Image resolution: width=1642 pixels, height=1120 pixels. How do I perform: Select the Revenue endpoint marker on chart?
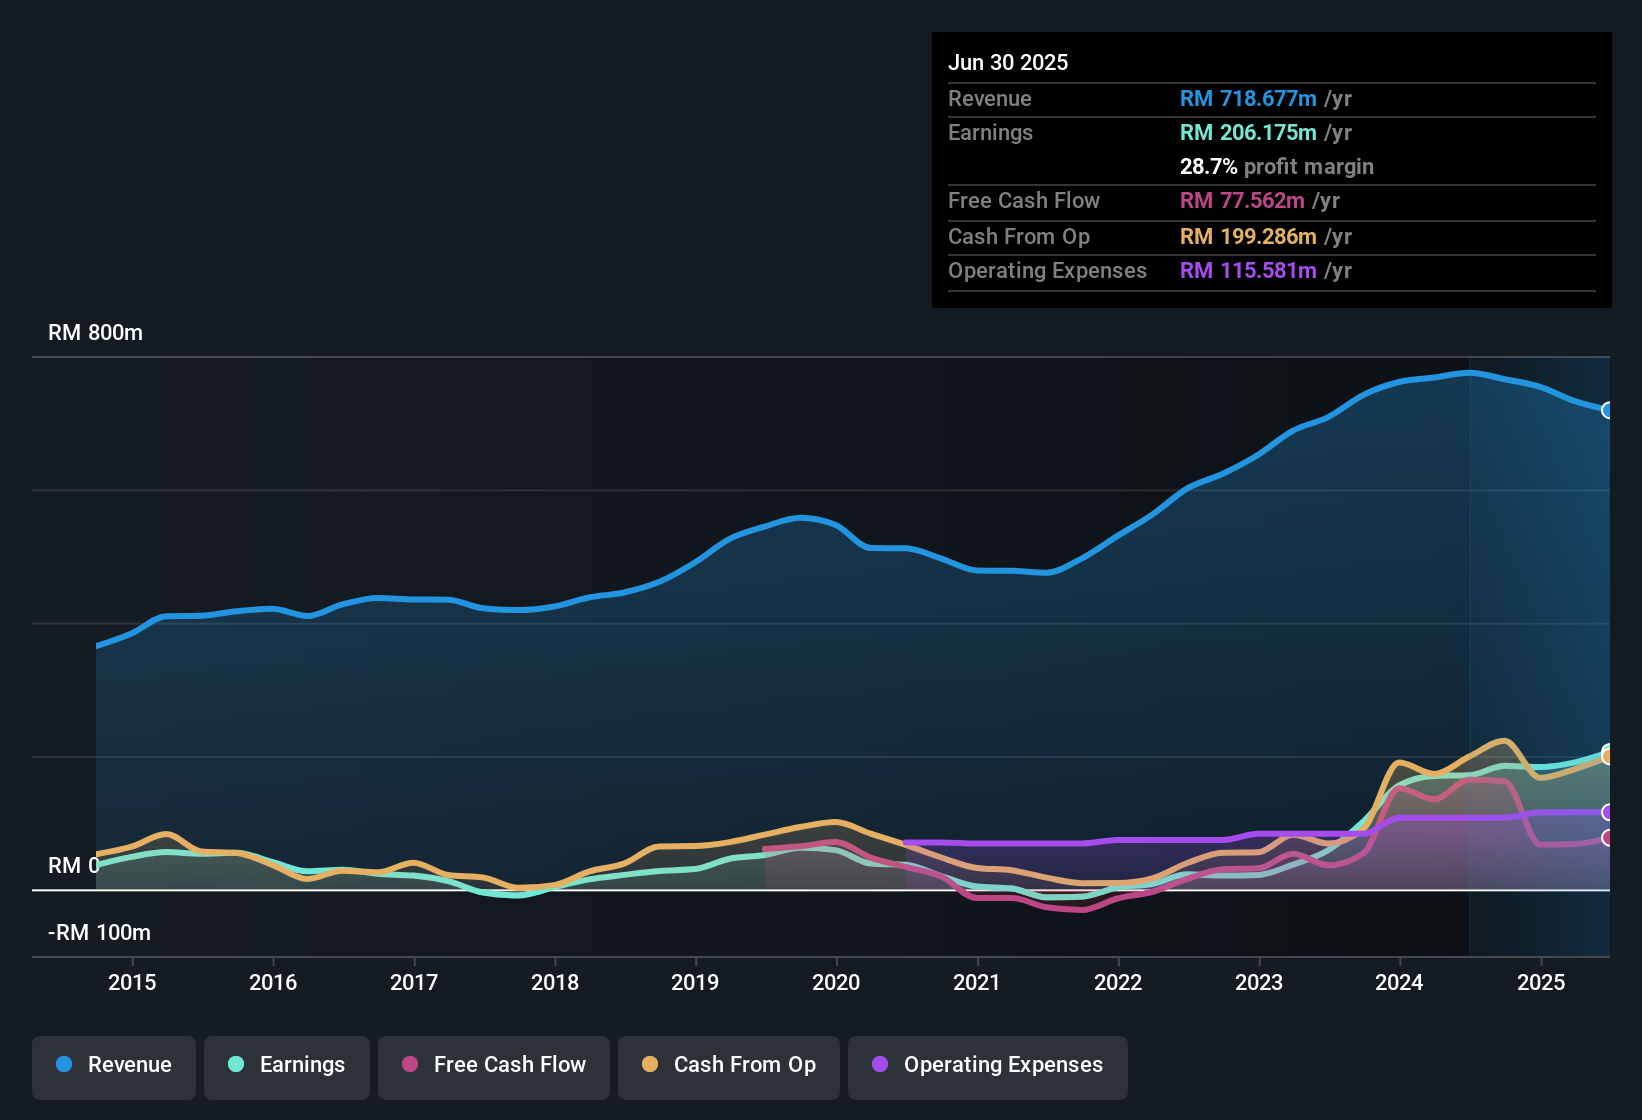(1608, 410)
